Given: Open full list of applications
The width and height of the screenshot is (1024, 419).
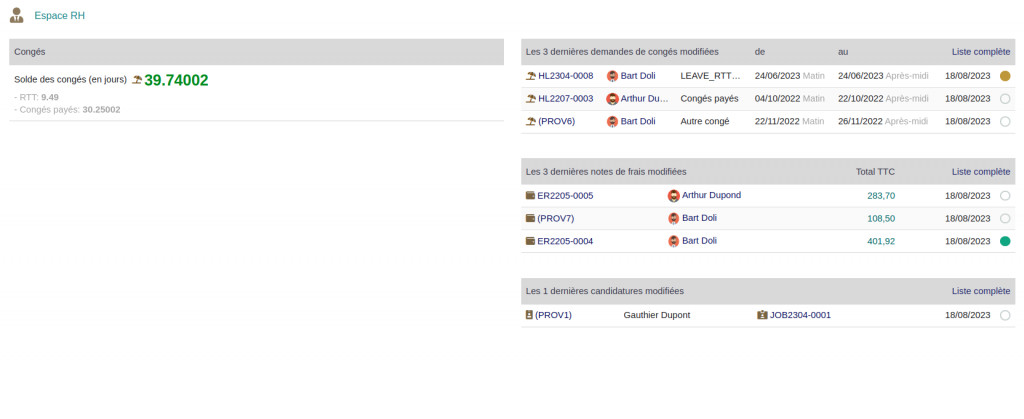Looking at the screenshot, I should [981, 291].
